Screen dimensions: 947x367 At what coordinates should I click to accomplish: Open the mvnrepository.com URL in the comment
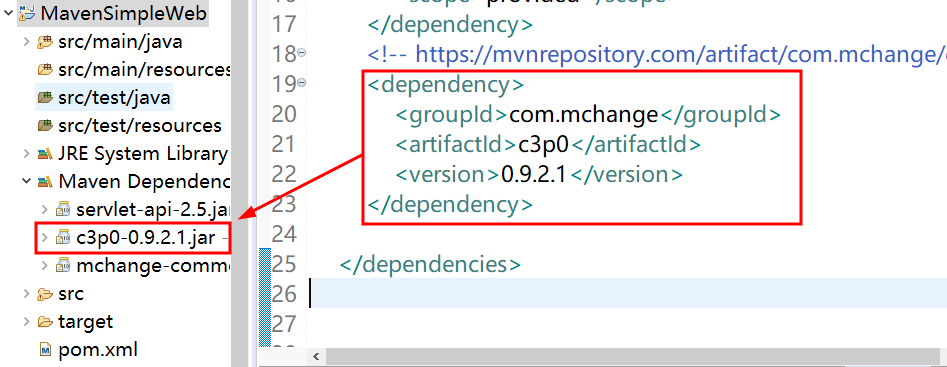[x=681, y=55]
